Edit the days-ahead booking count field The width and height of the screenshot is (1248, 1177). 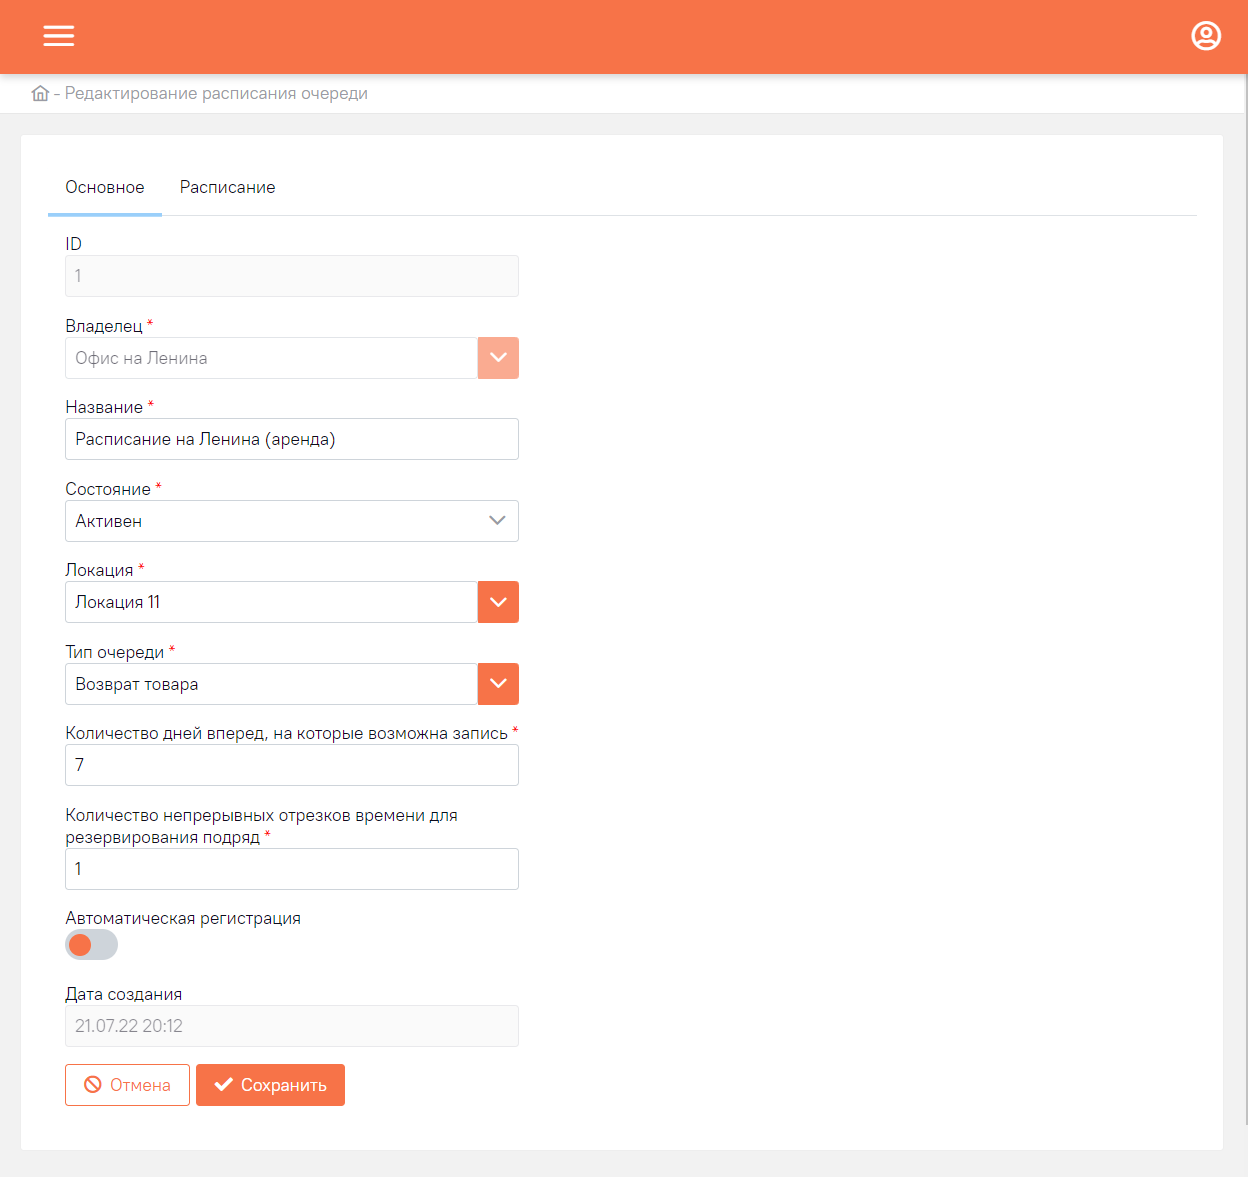click(292, 765)
